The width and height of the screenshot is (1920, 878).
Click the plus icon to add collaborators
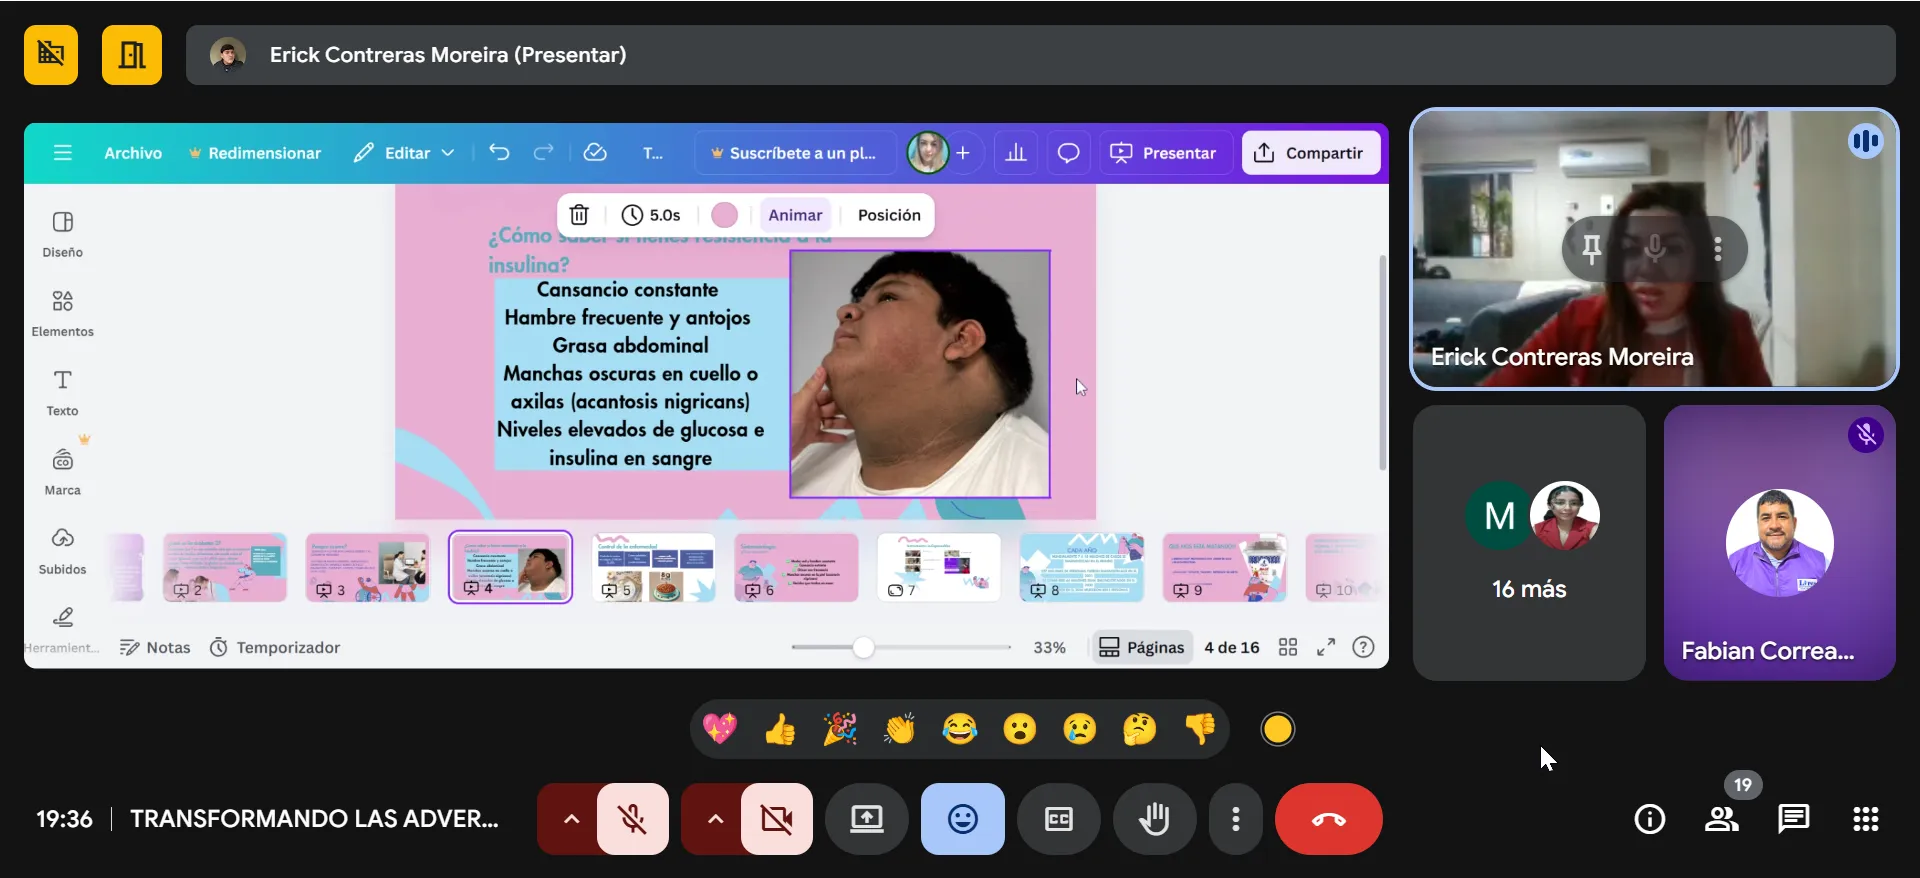click(963, 153)
